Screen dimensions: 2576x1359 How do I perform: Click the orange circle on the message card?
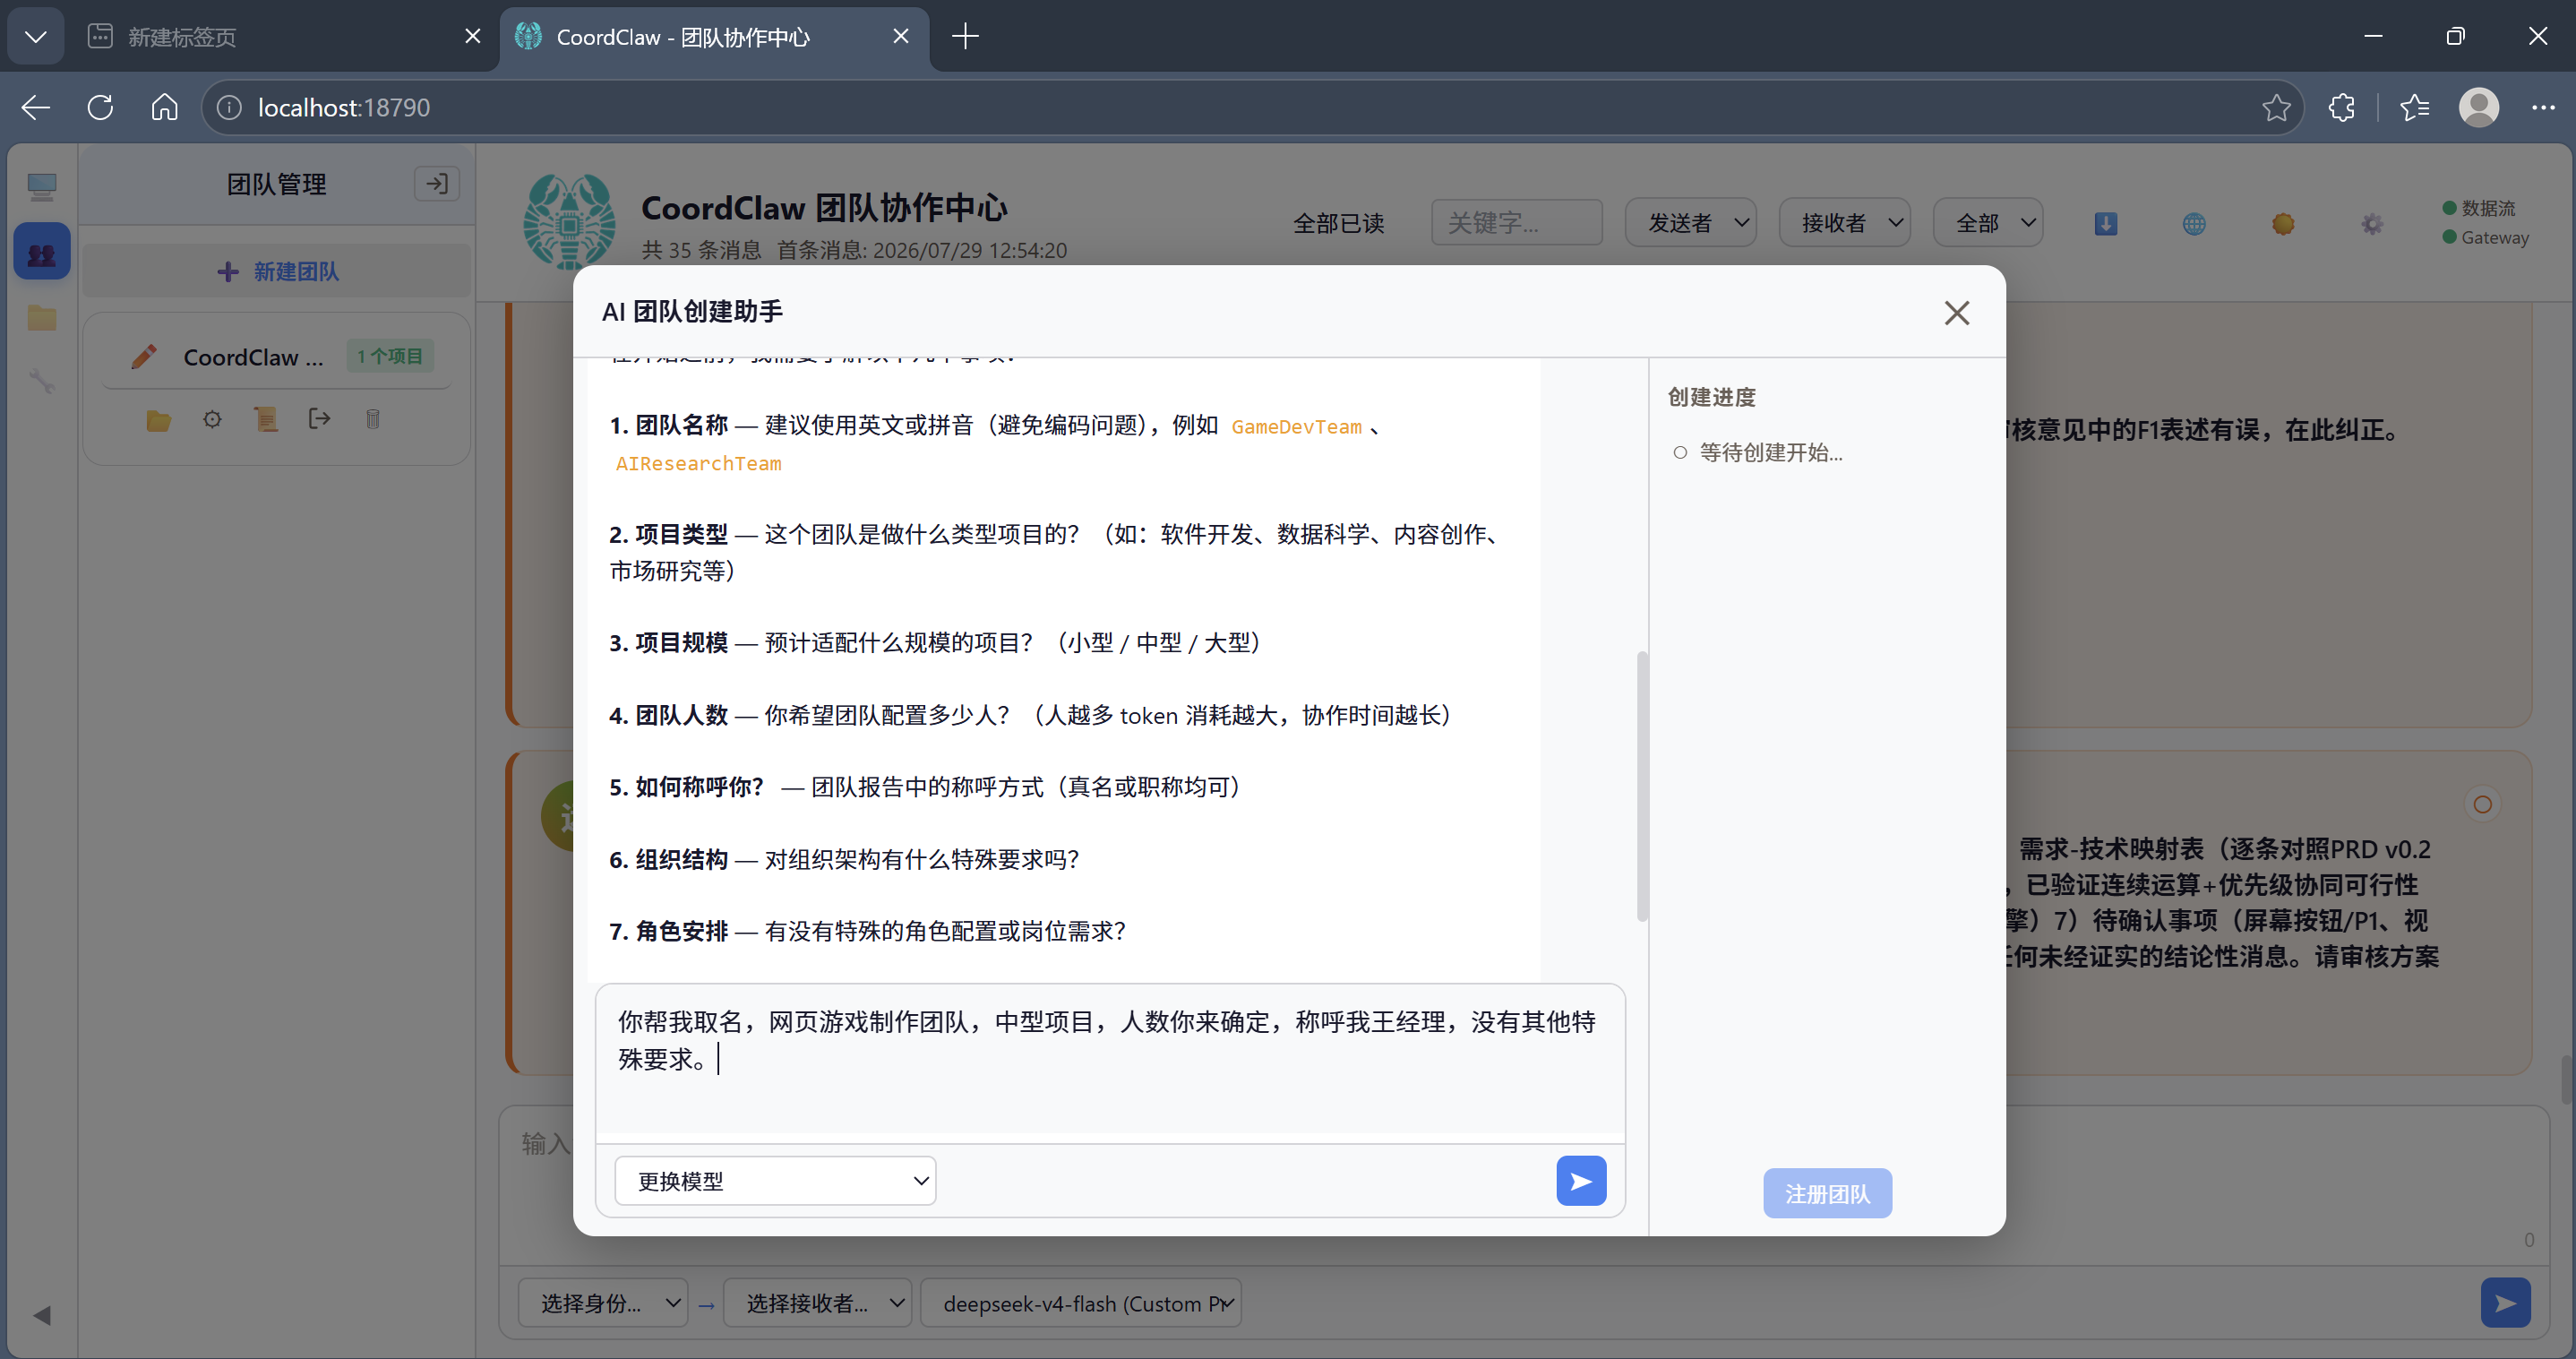point(2482,805)
